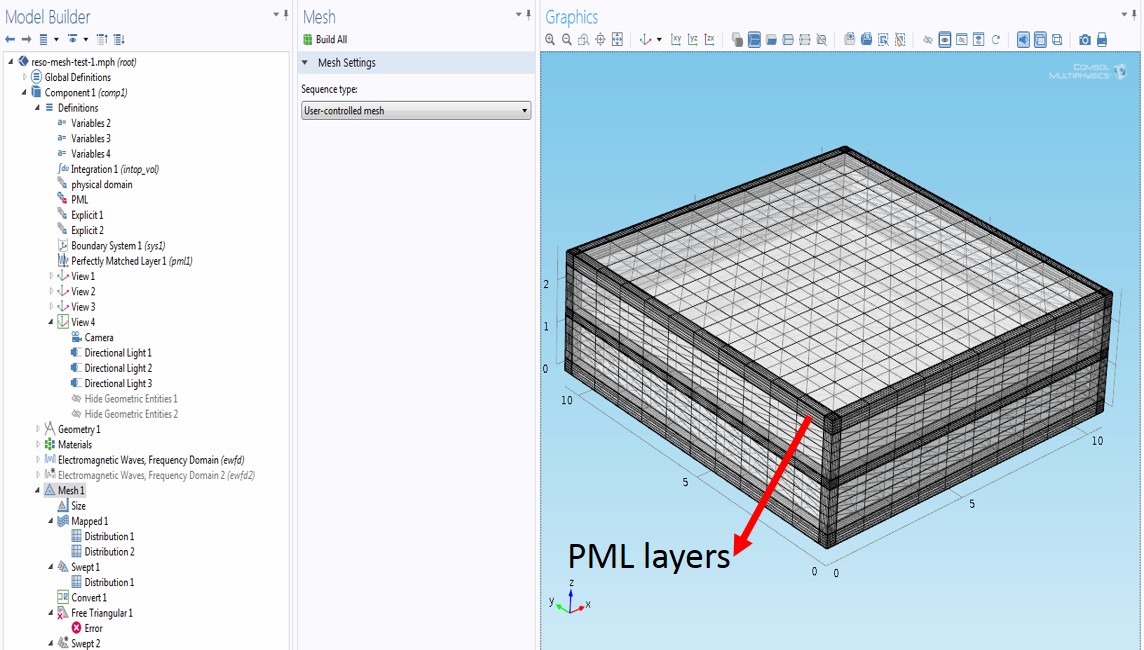Open the Go to Default View dropdown arrow
This screenshot has width=1144, height=650.
click(x=659, y=40)
